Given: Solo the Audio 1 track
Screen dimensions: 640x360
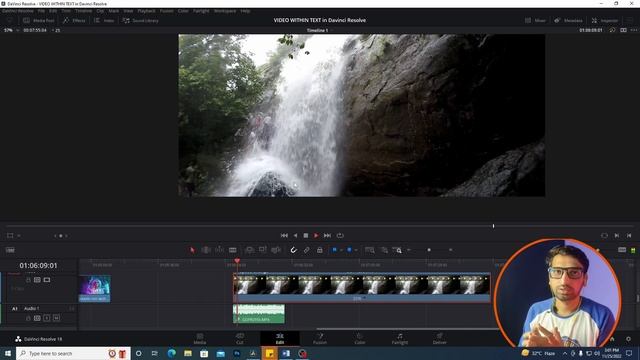Looking at the screenshot, I should click(x=47, y=318).
